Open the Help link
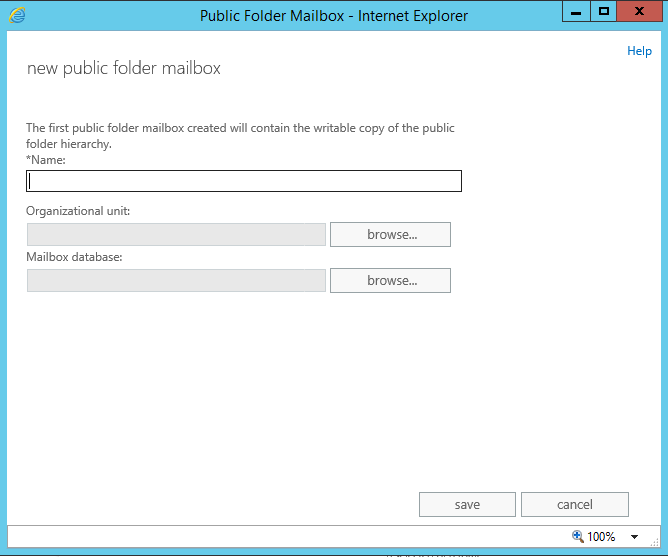Image resolution: width=668 pixels, height=557 pixels. 639,51
